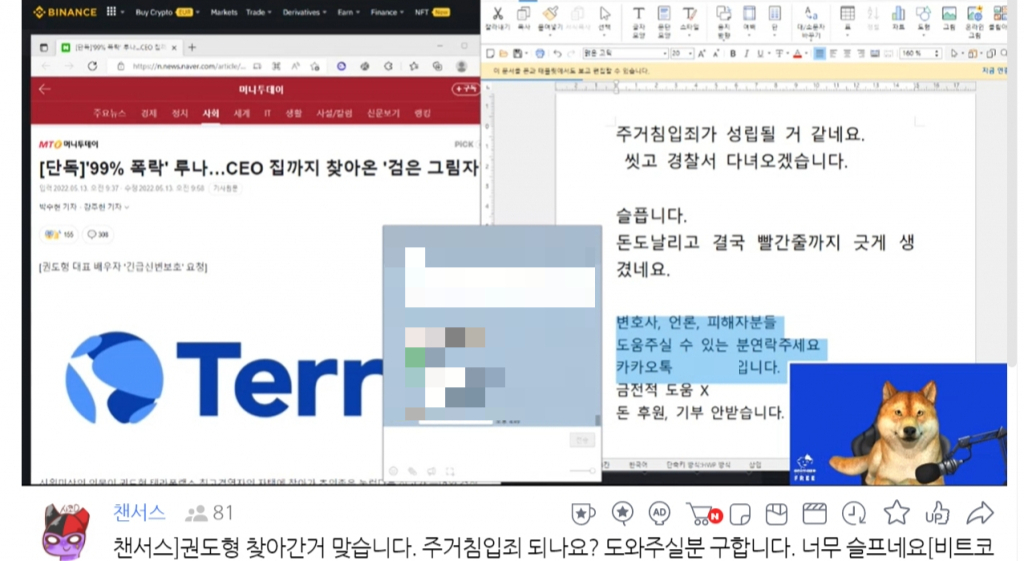Favorite the broadcast with star outline
Image resolution: width=1024 pixels, height=561 pixels.
(896, 513)
